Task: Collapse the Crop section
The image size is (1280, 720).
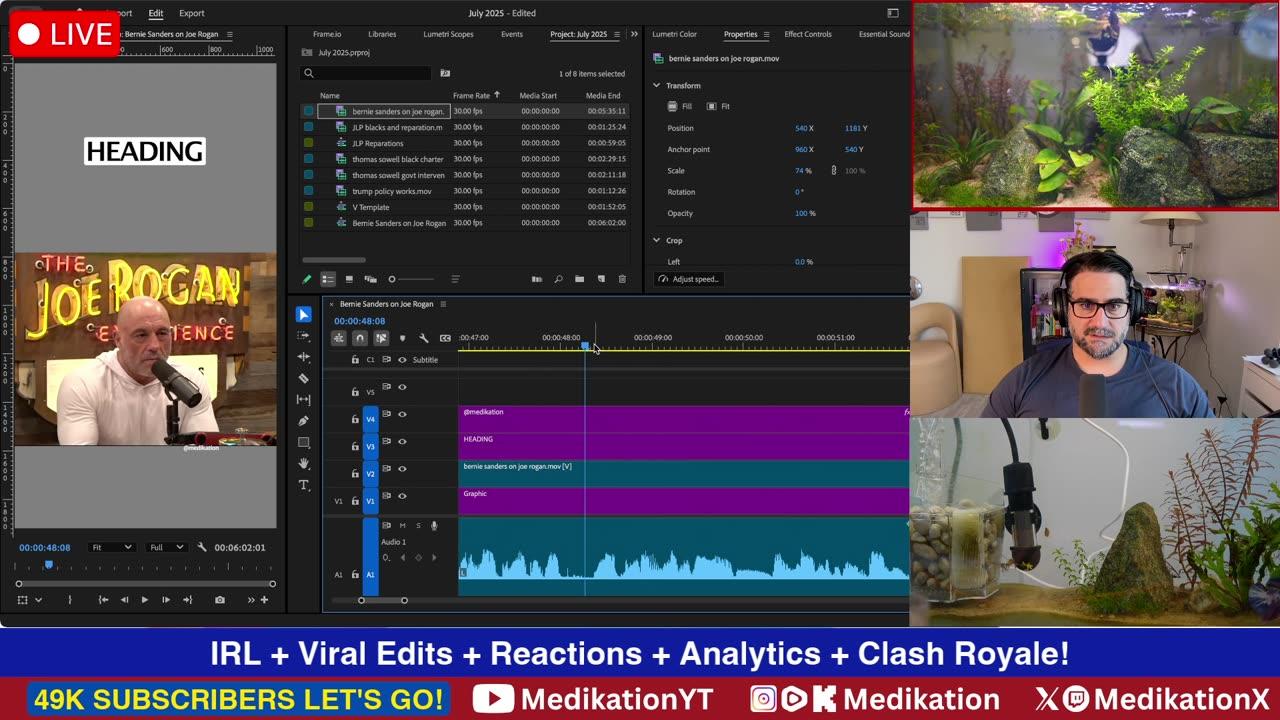Action: [x=657, y=240]
